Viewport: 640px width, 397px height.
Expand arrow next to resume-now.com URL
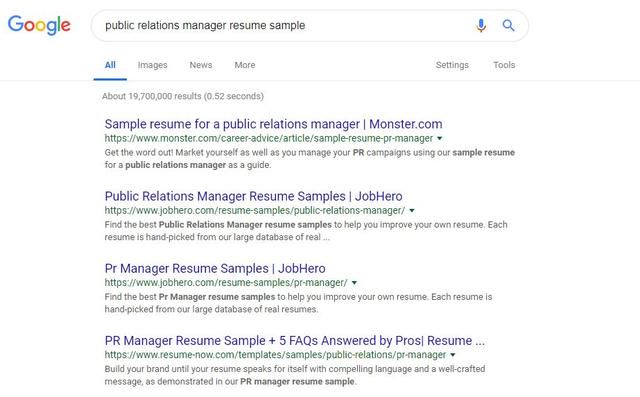[x=453, y=355]
